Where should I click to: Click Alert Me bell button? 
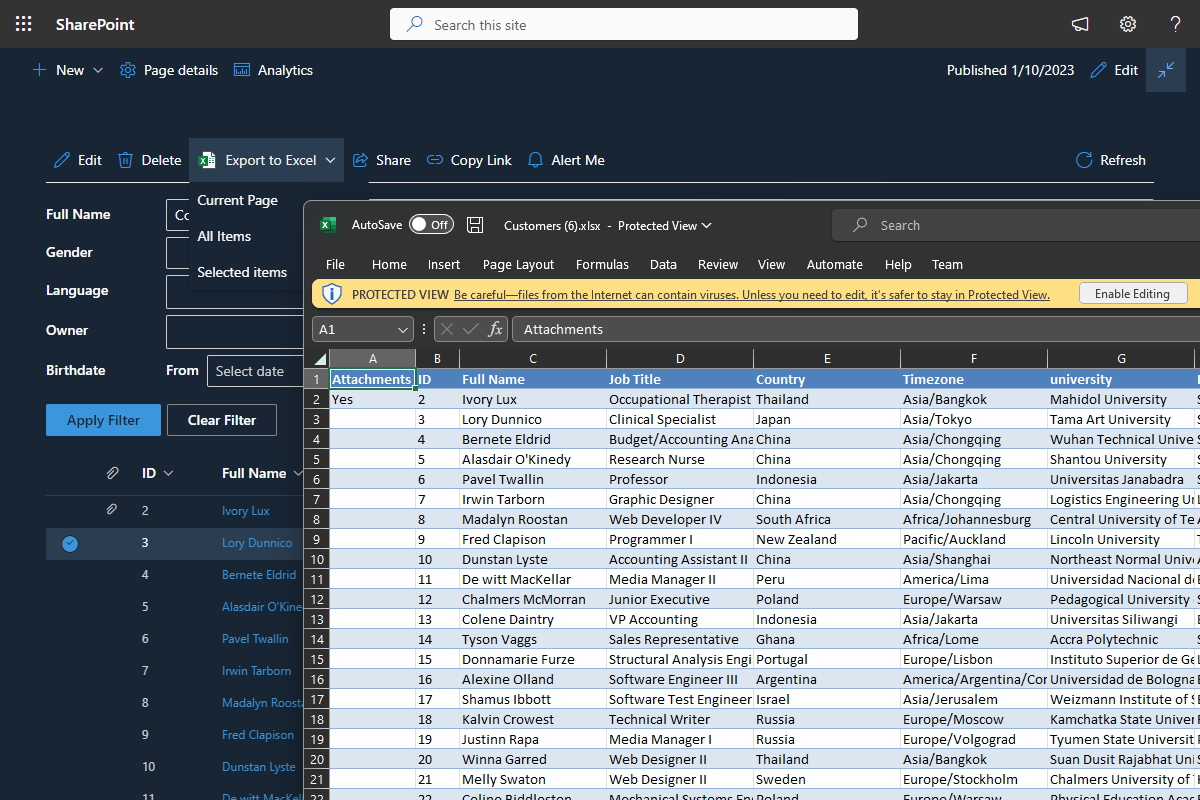(566, 160)
